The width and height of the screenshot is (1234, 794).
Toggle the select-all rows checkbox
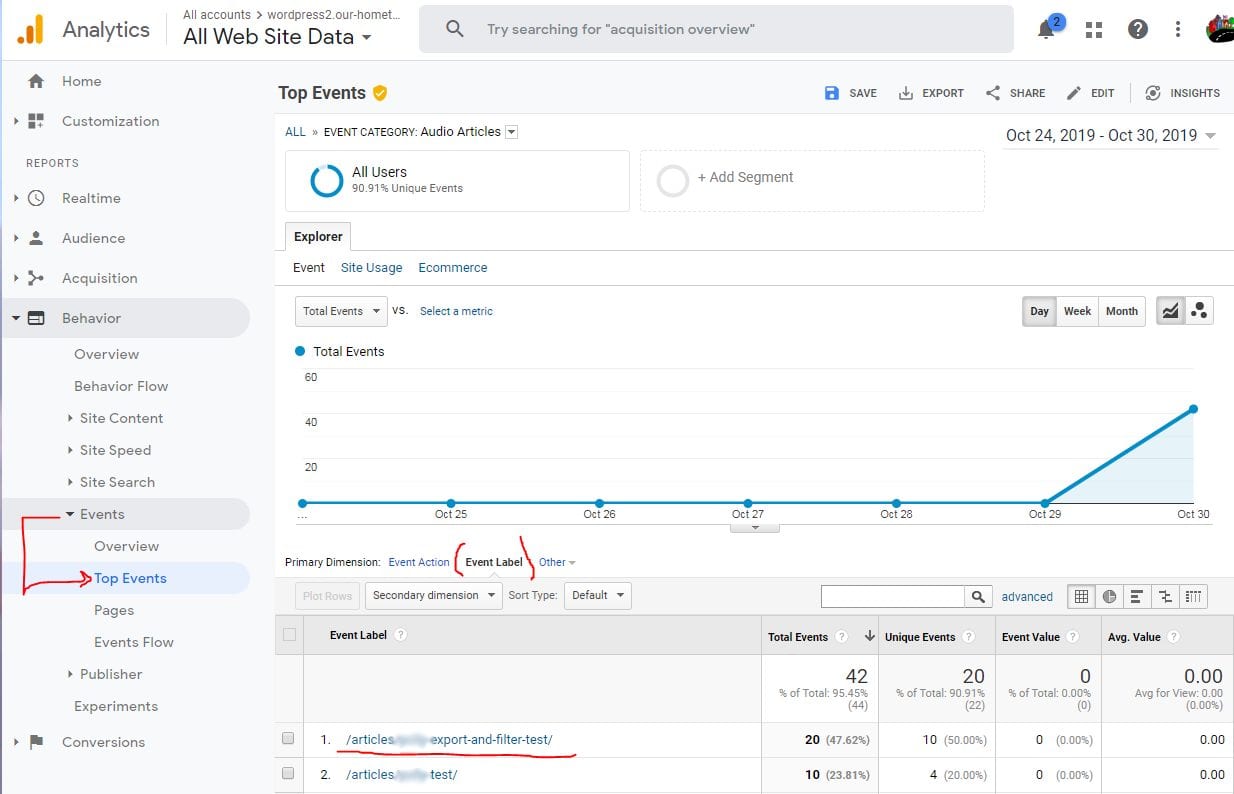pos(289,634)
